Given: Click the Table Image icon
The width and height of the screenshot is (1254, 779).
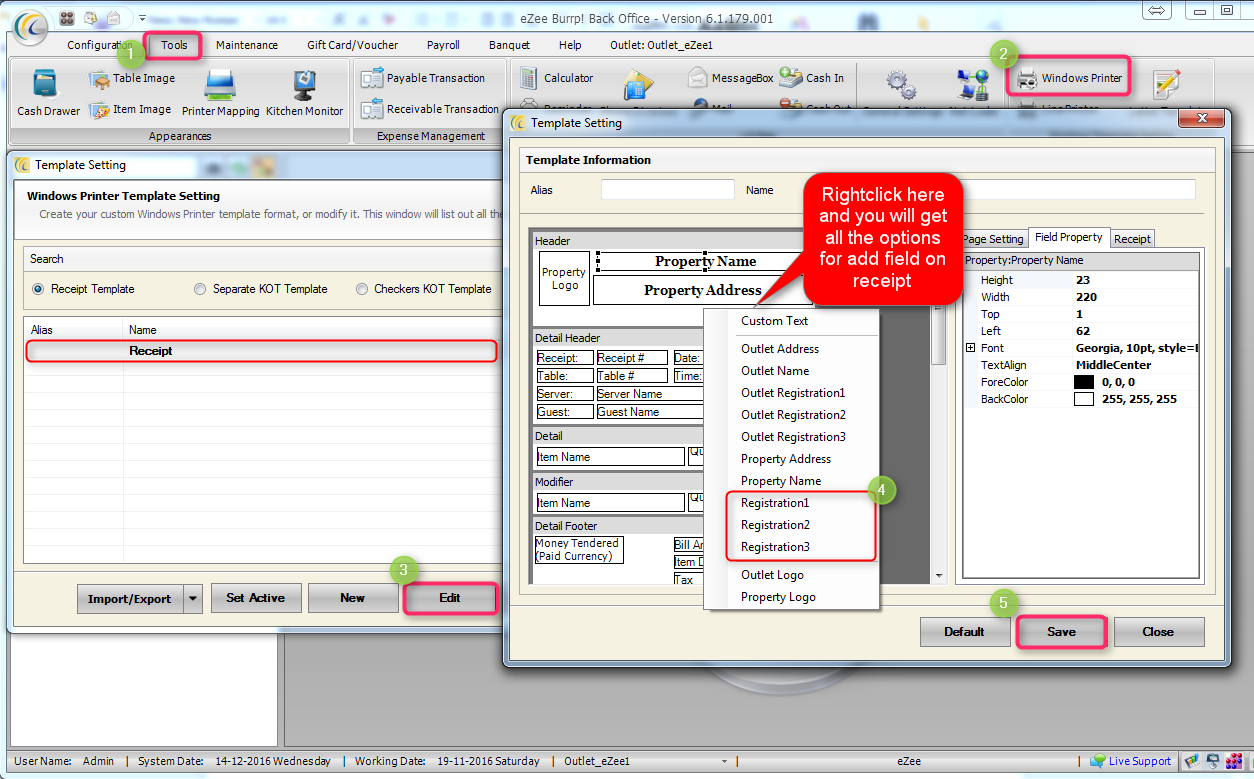Looking at the screenshot, I should click(x=99, y=78).
